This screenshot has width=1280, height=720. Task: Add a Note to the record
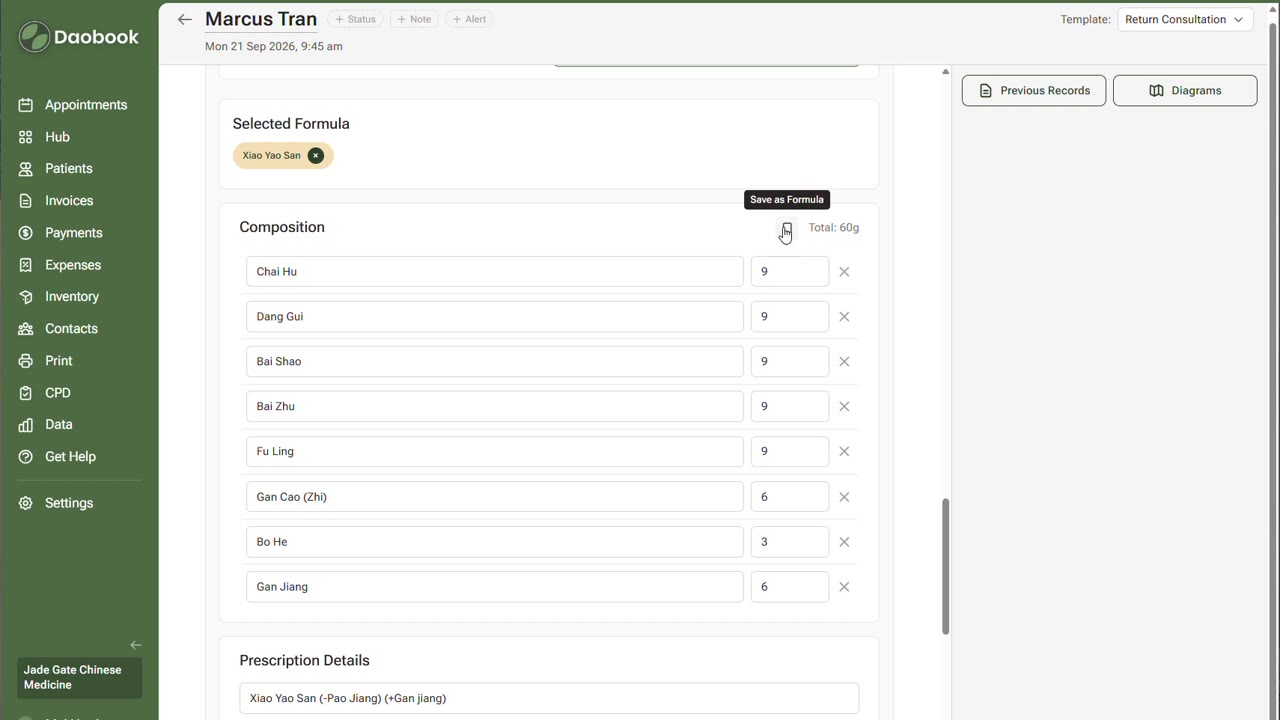[414, 19]
